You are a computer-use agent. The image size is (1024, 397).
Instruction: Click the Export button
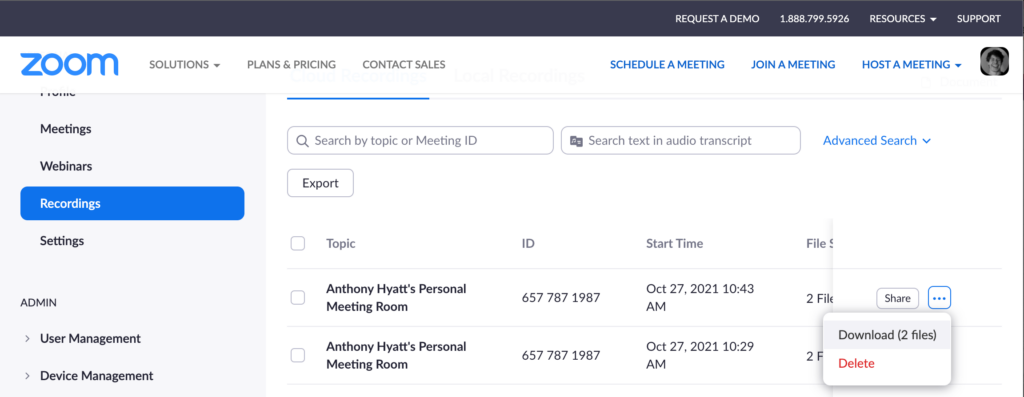coord(320,183)
